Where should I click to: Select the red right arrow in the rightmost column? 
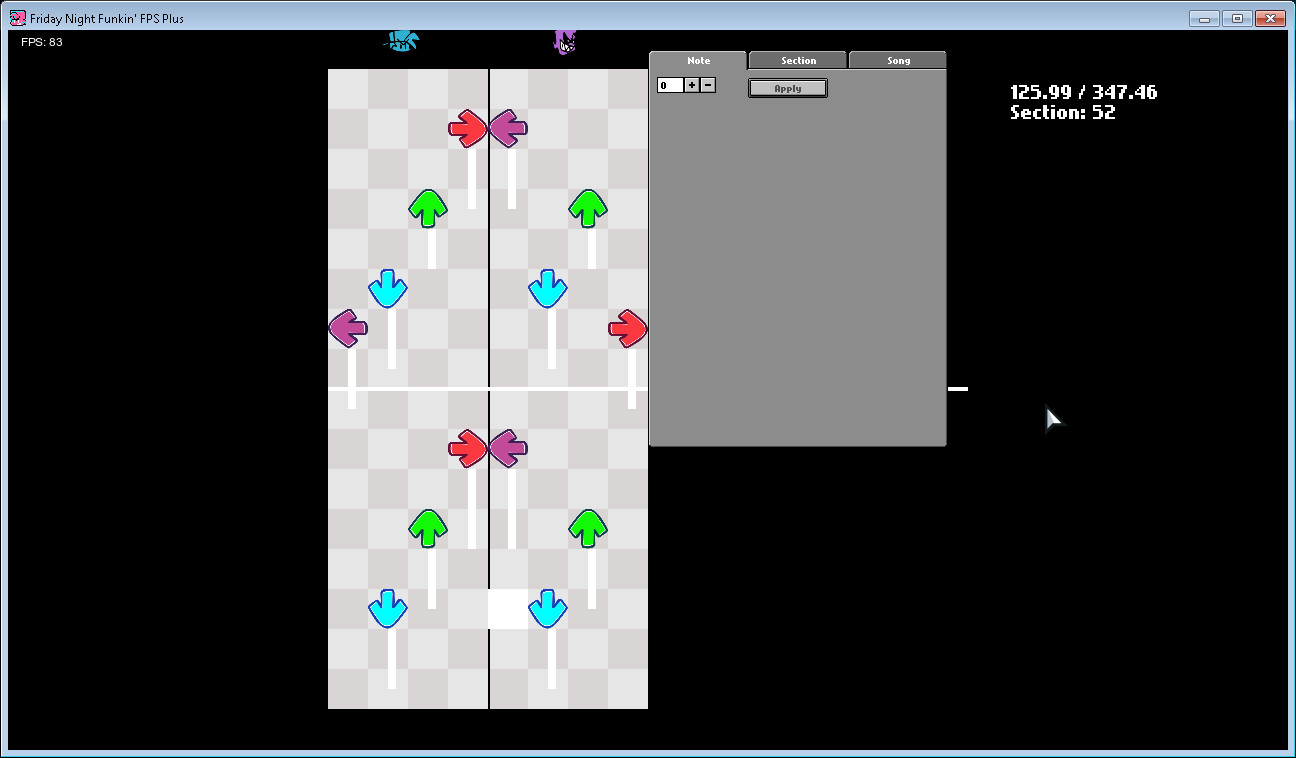[628, 328]
